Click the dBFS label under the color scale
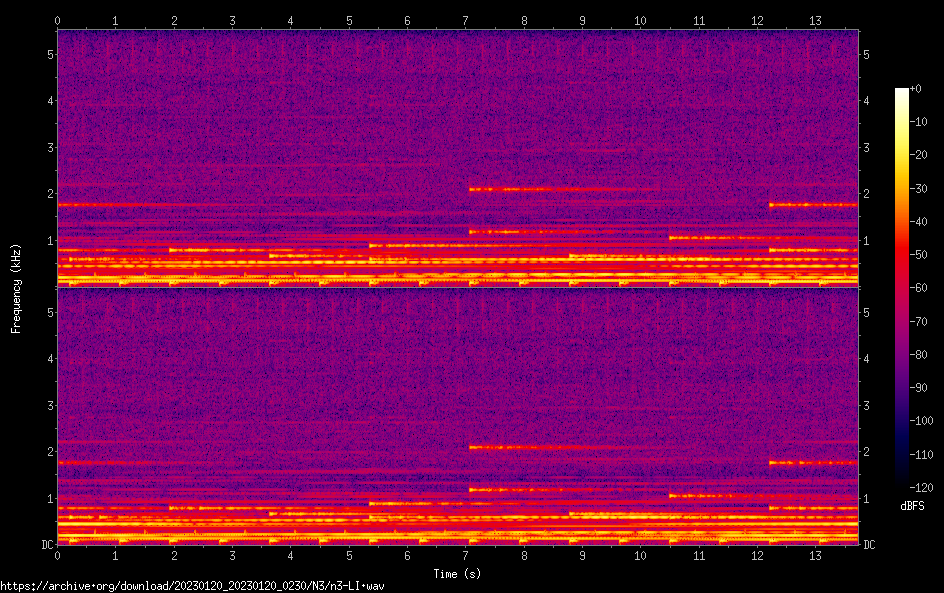Screen dimensions: 944x593 [x=911, y=507]
